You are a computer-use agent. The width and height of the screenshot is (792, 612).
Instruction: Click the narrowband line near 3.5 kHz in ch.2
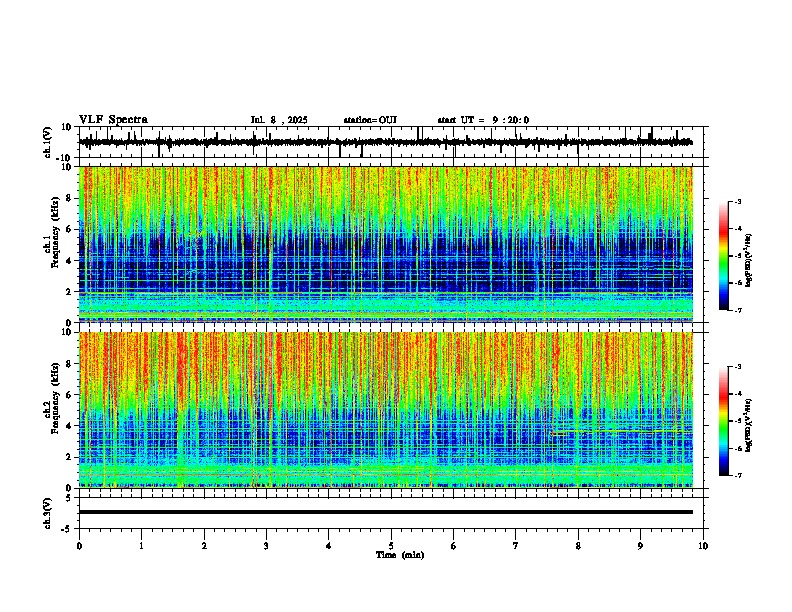619,432
